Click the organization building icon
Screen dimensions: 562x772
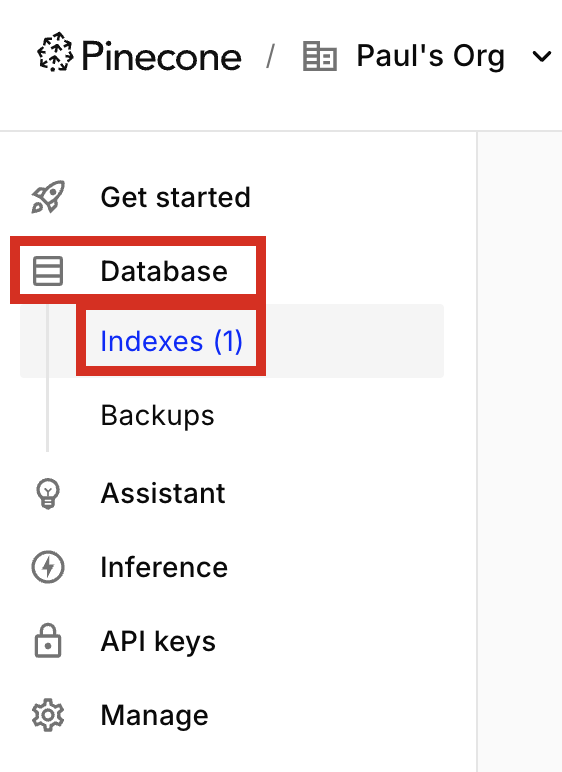click(320, 56)
